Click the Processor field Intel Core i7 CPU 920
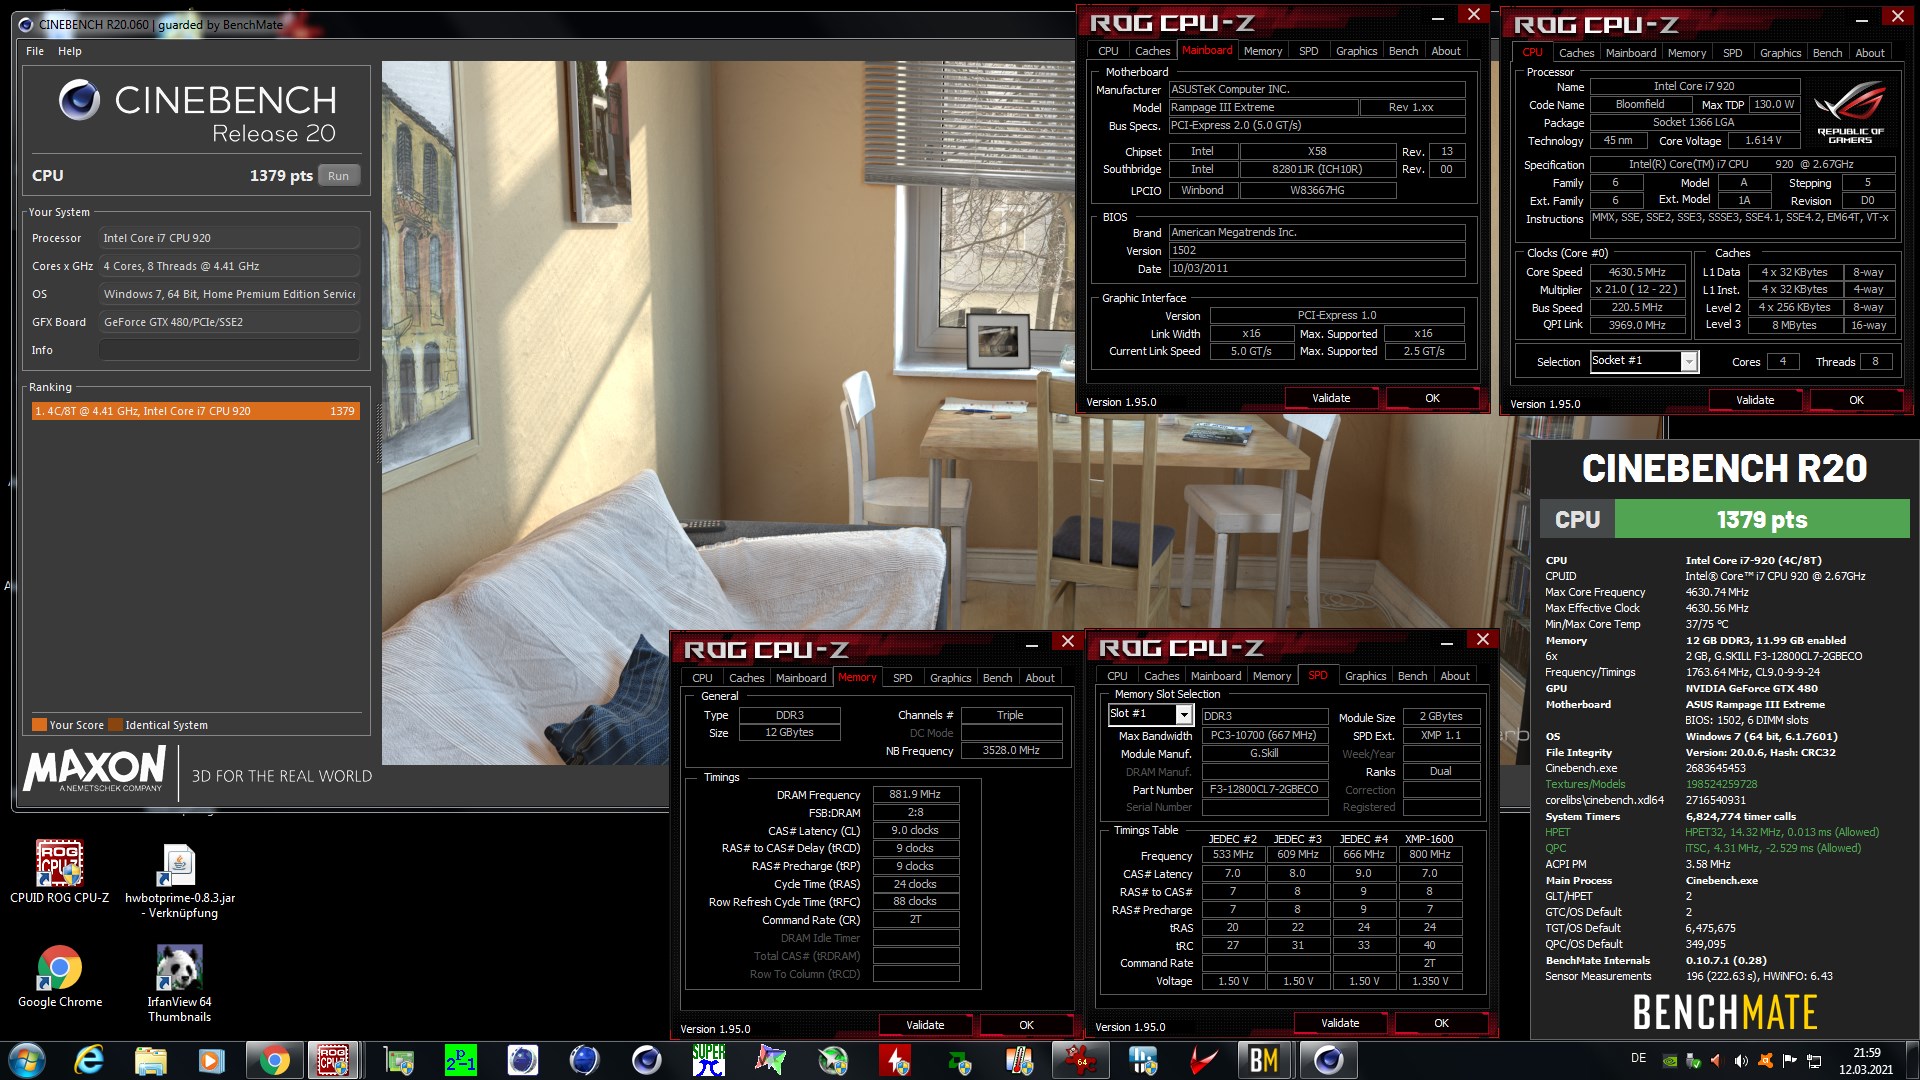Image resolution: width=1920 pixels, height=1080 pixels. (x=229, y=238)
